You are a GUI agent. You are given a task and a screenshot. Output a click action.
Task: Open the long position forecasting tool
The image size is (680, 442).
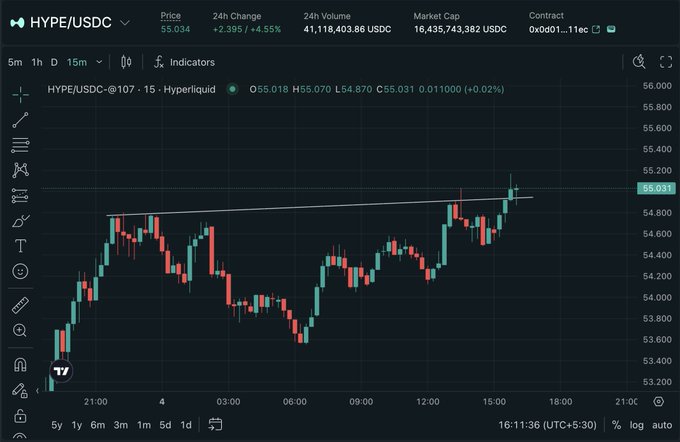[x=20, y=196]
